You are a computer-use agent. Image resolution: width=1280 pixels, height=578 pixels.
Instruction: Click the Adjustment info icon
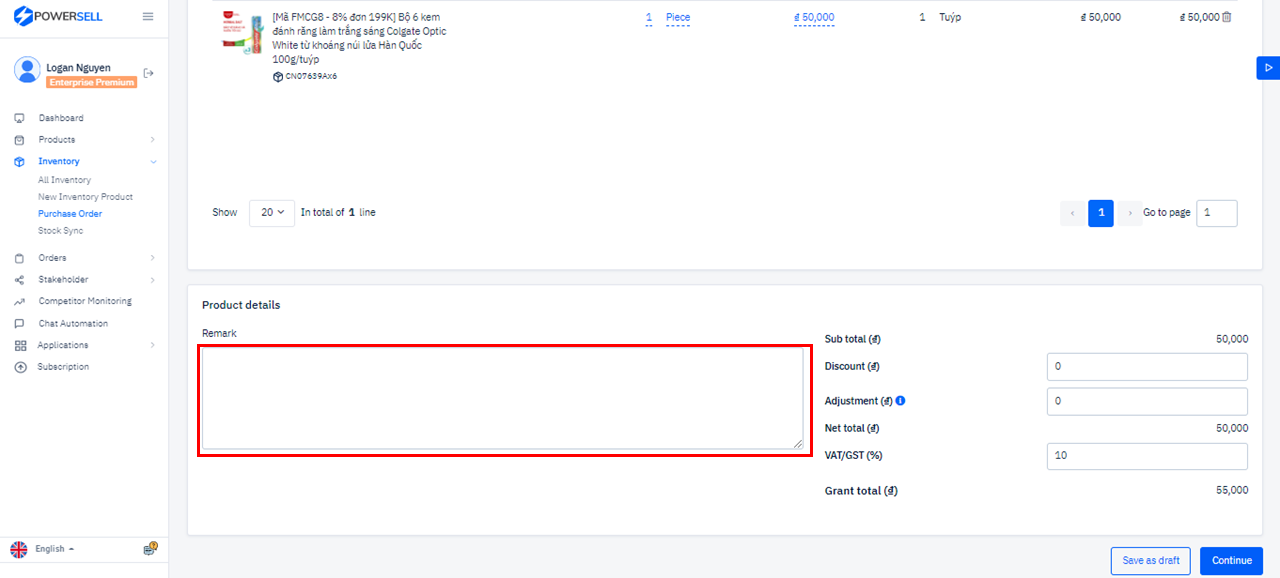(x=901, y=401)
